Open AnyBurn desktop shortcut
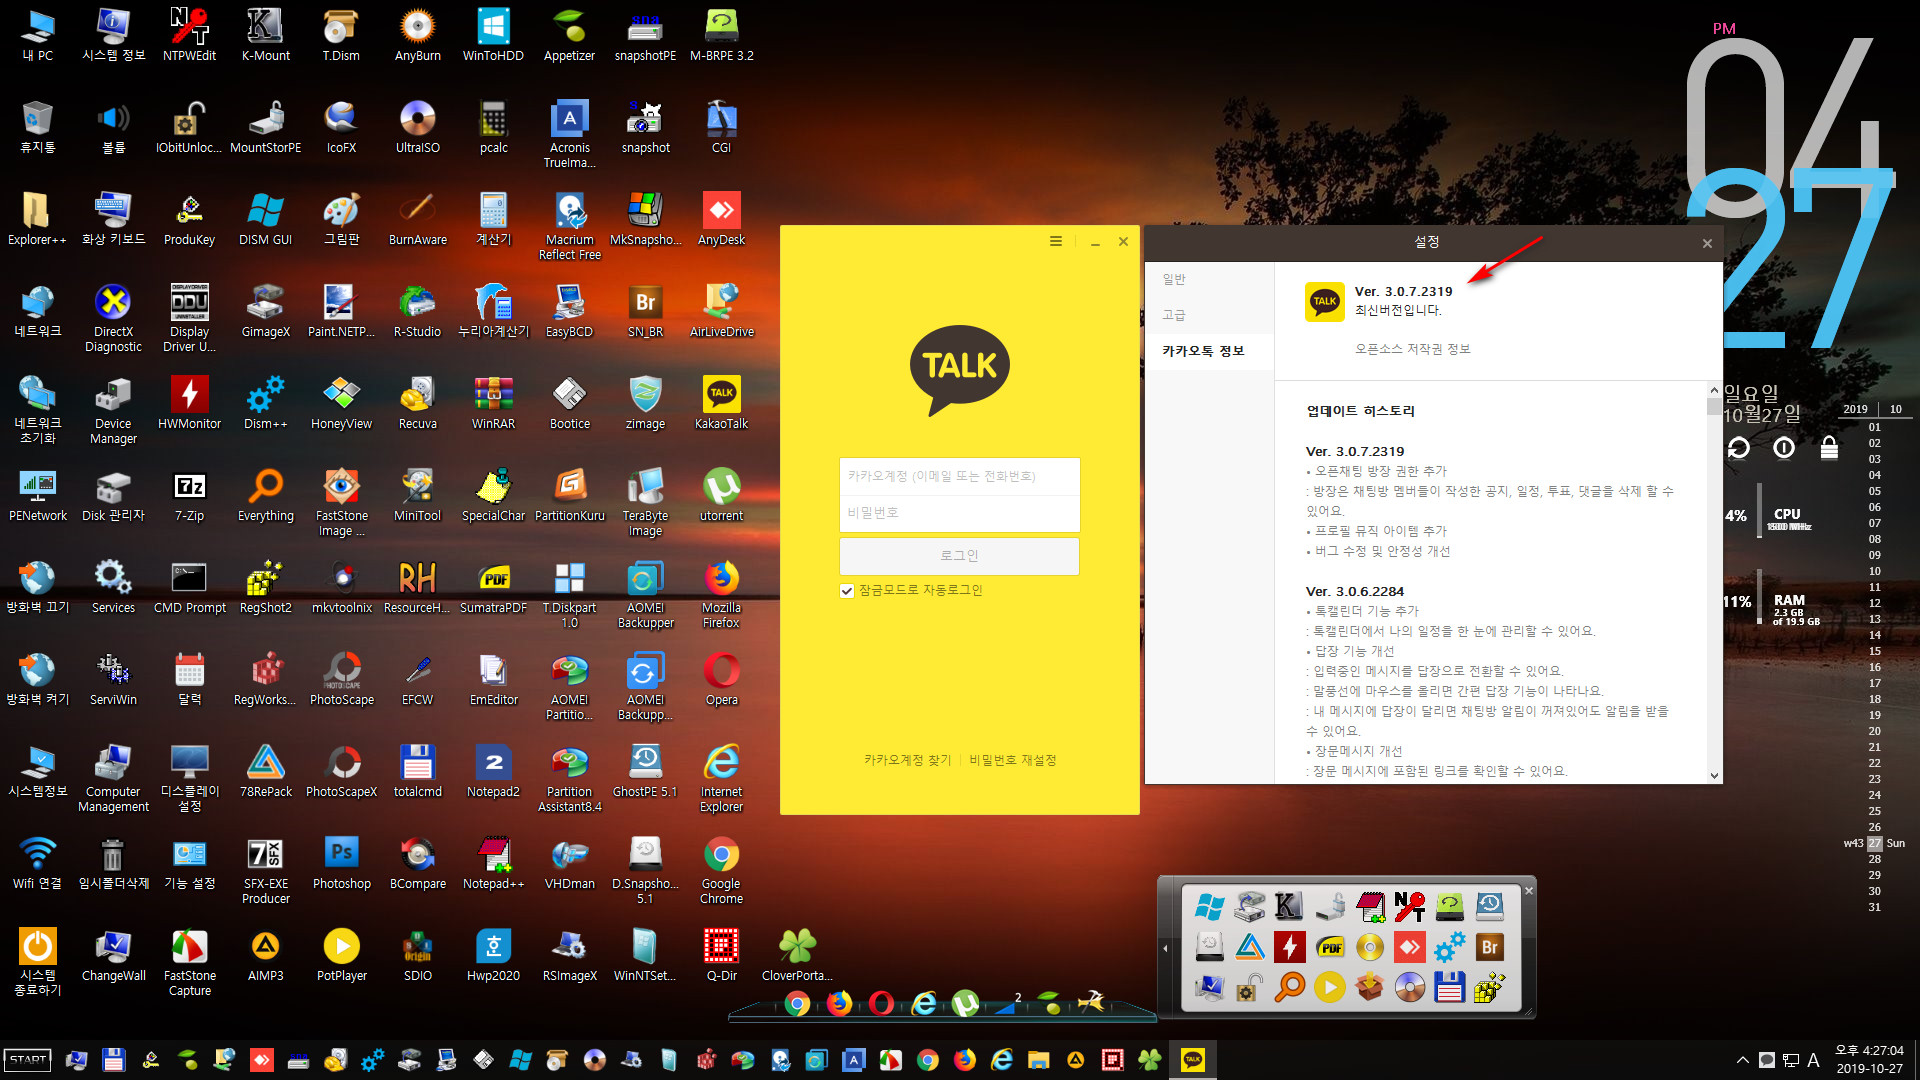Viewport: 1920px width, 1080px height. (417, 34)
